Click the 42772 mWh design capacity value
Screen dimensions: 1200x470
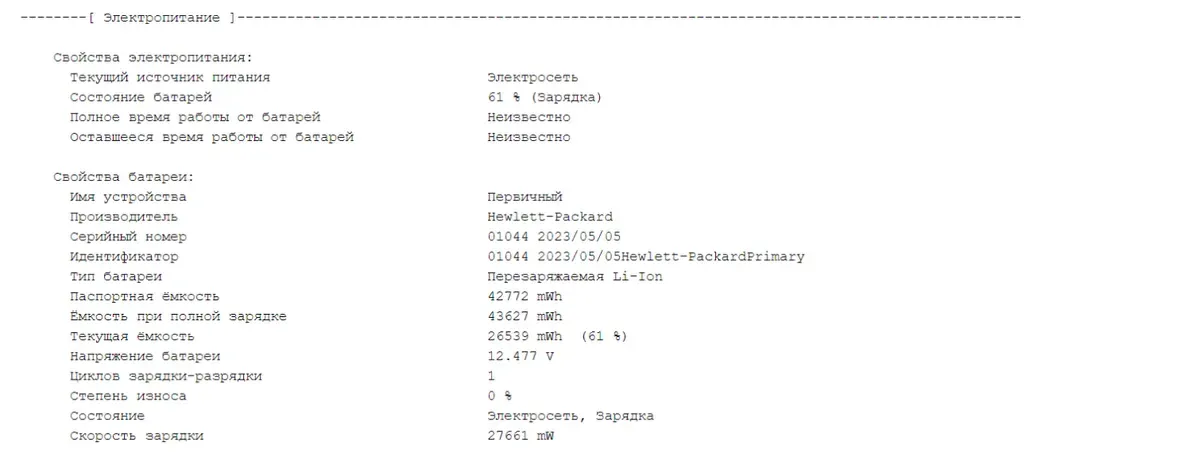point(525,297)
